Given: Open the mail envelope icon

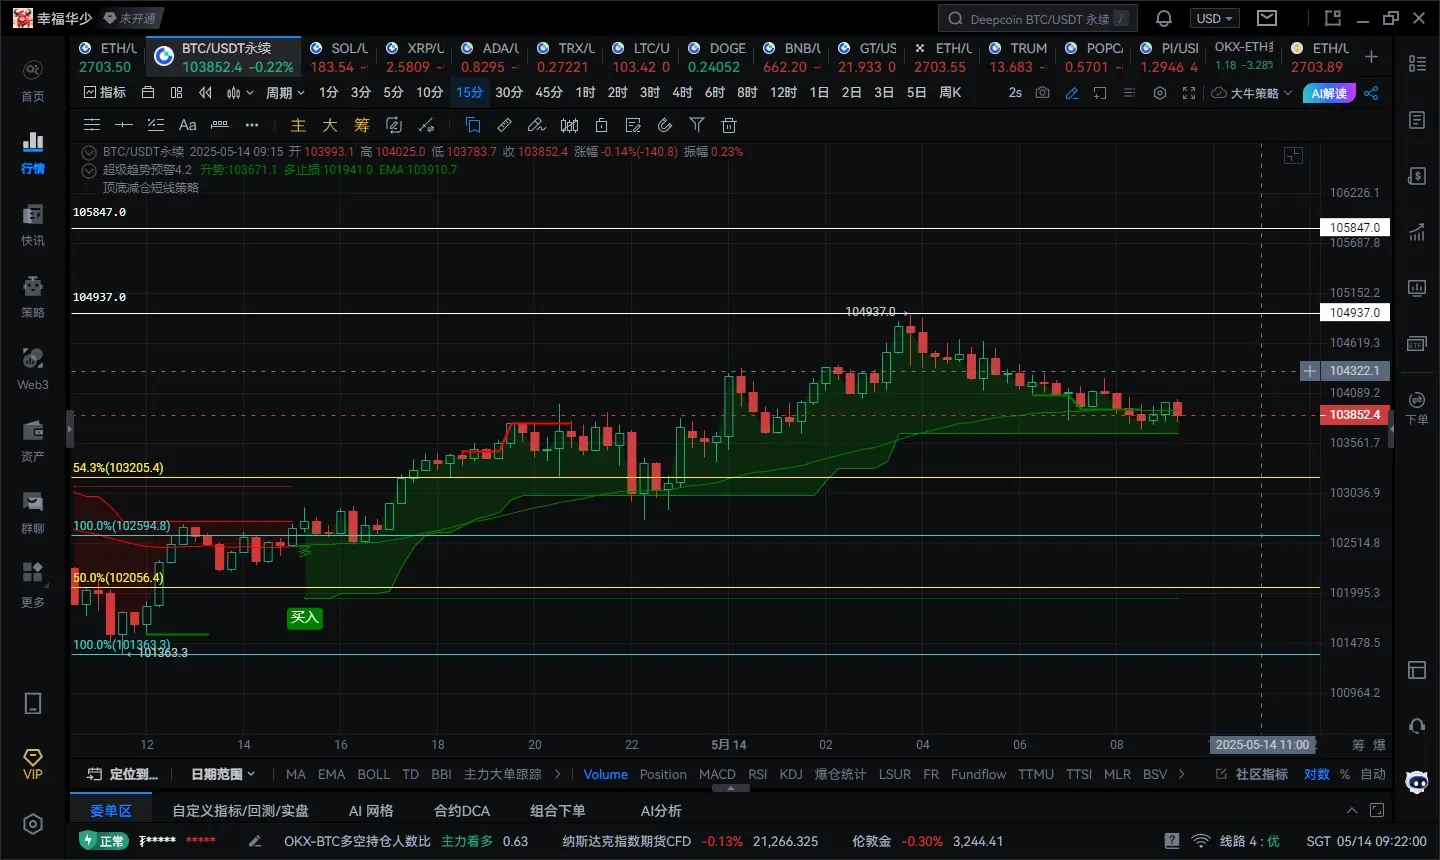Looking at the screenshot, I should (1267, 18).
